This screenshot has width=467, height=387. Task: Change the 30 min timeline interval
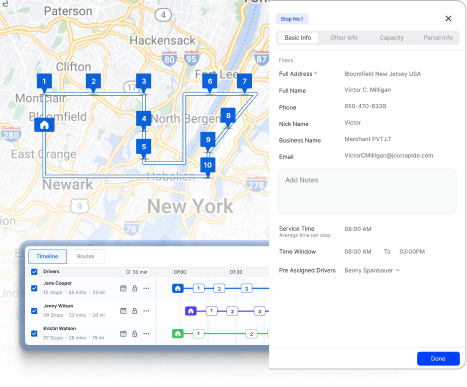point(137,272)
